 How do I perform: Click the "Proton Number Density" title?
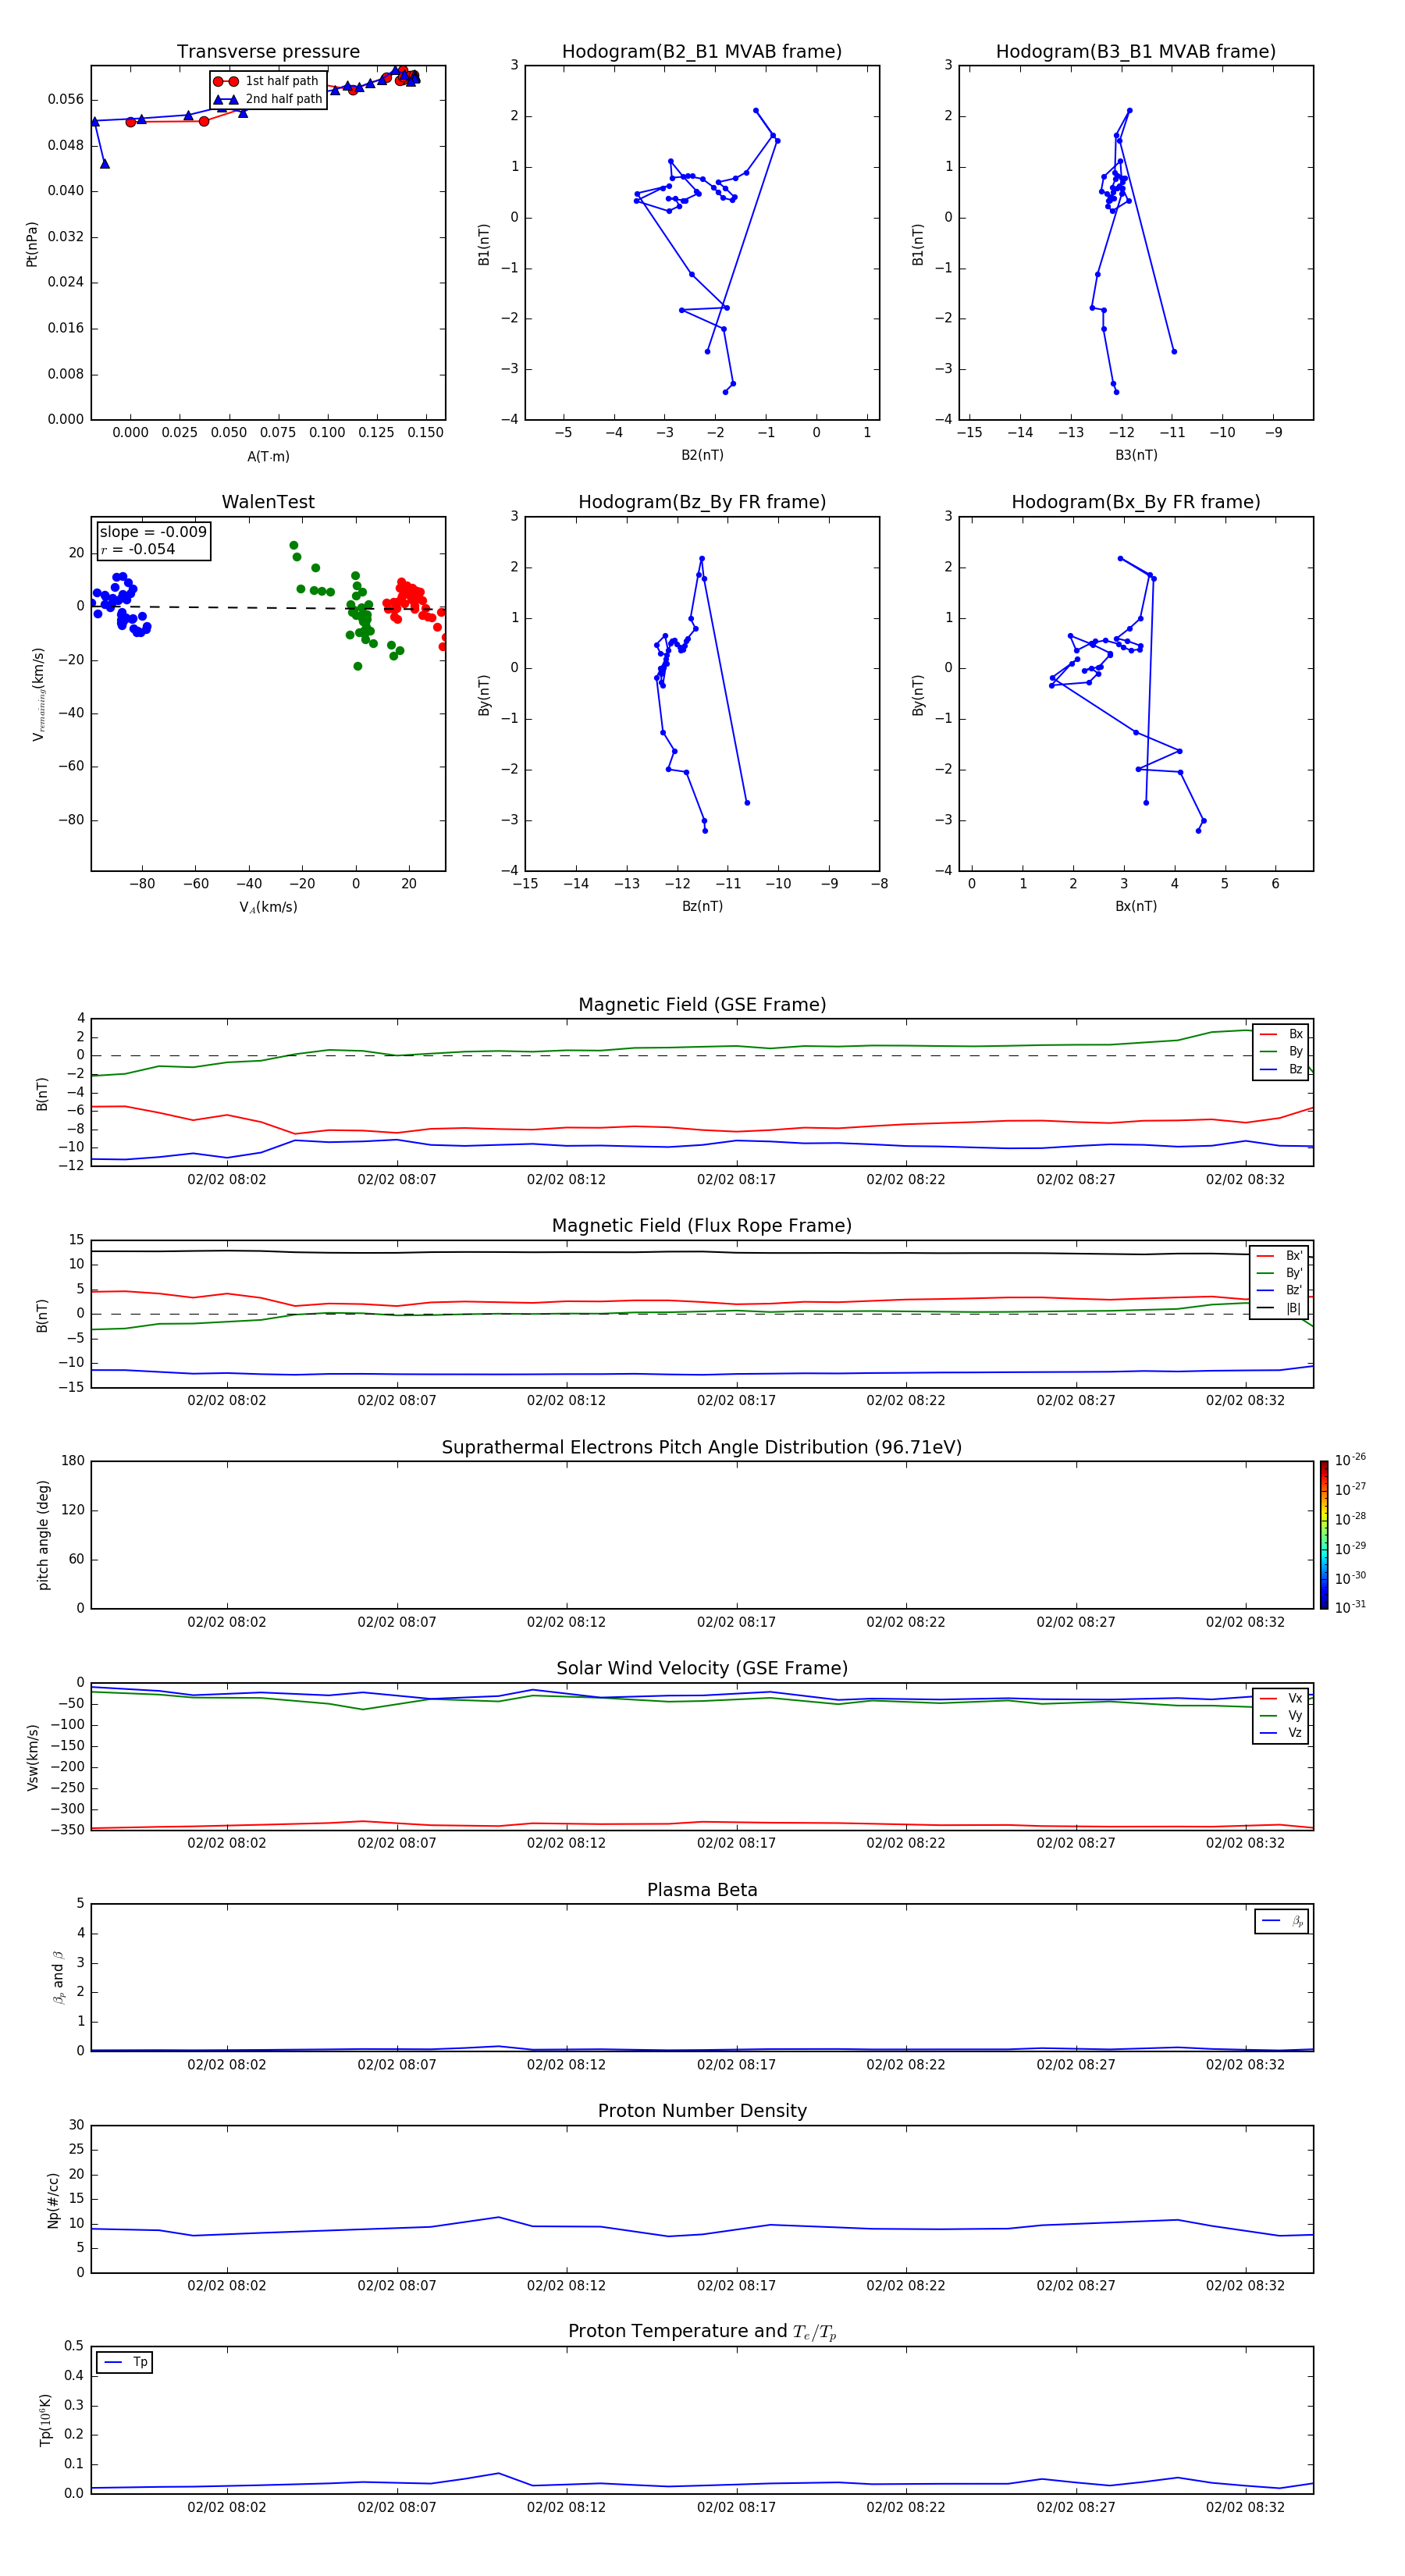tap(702, 2111)
